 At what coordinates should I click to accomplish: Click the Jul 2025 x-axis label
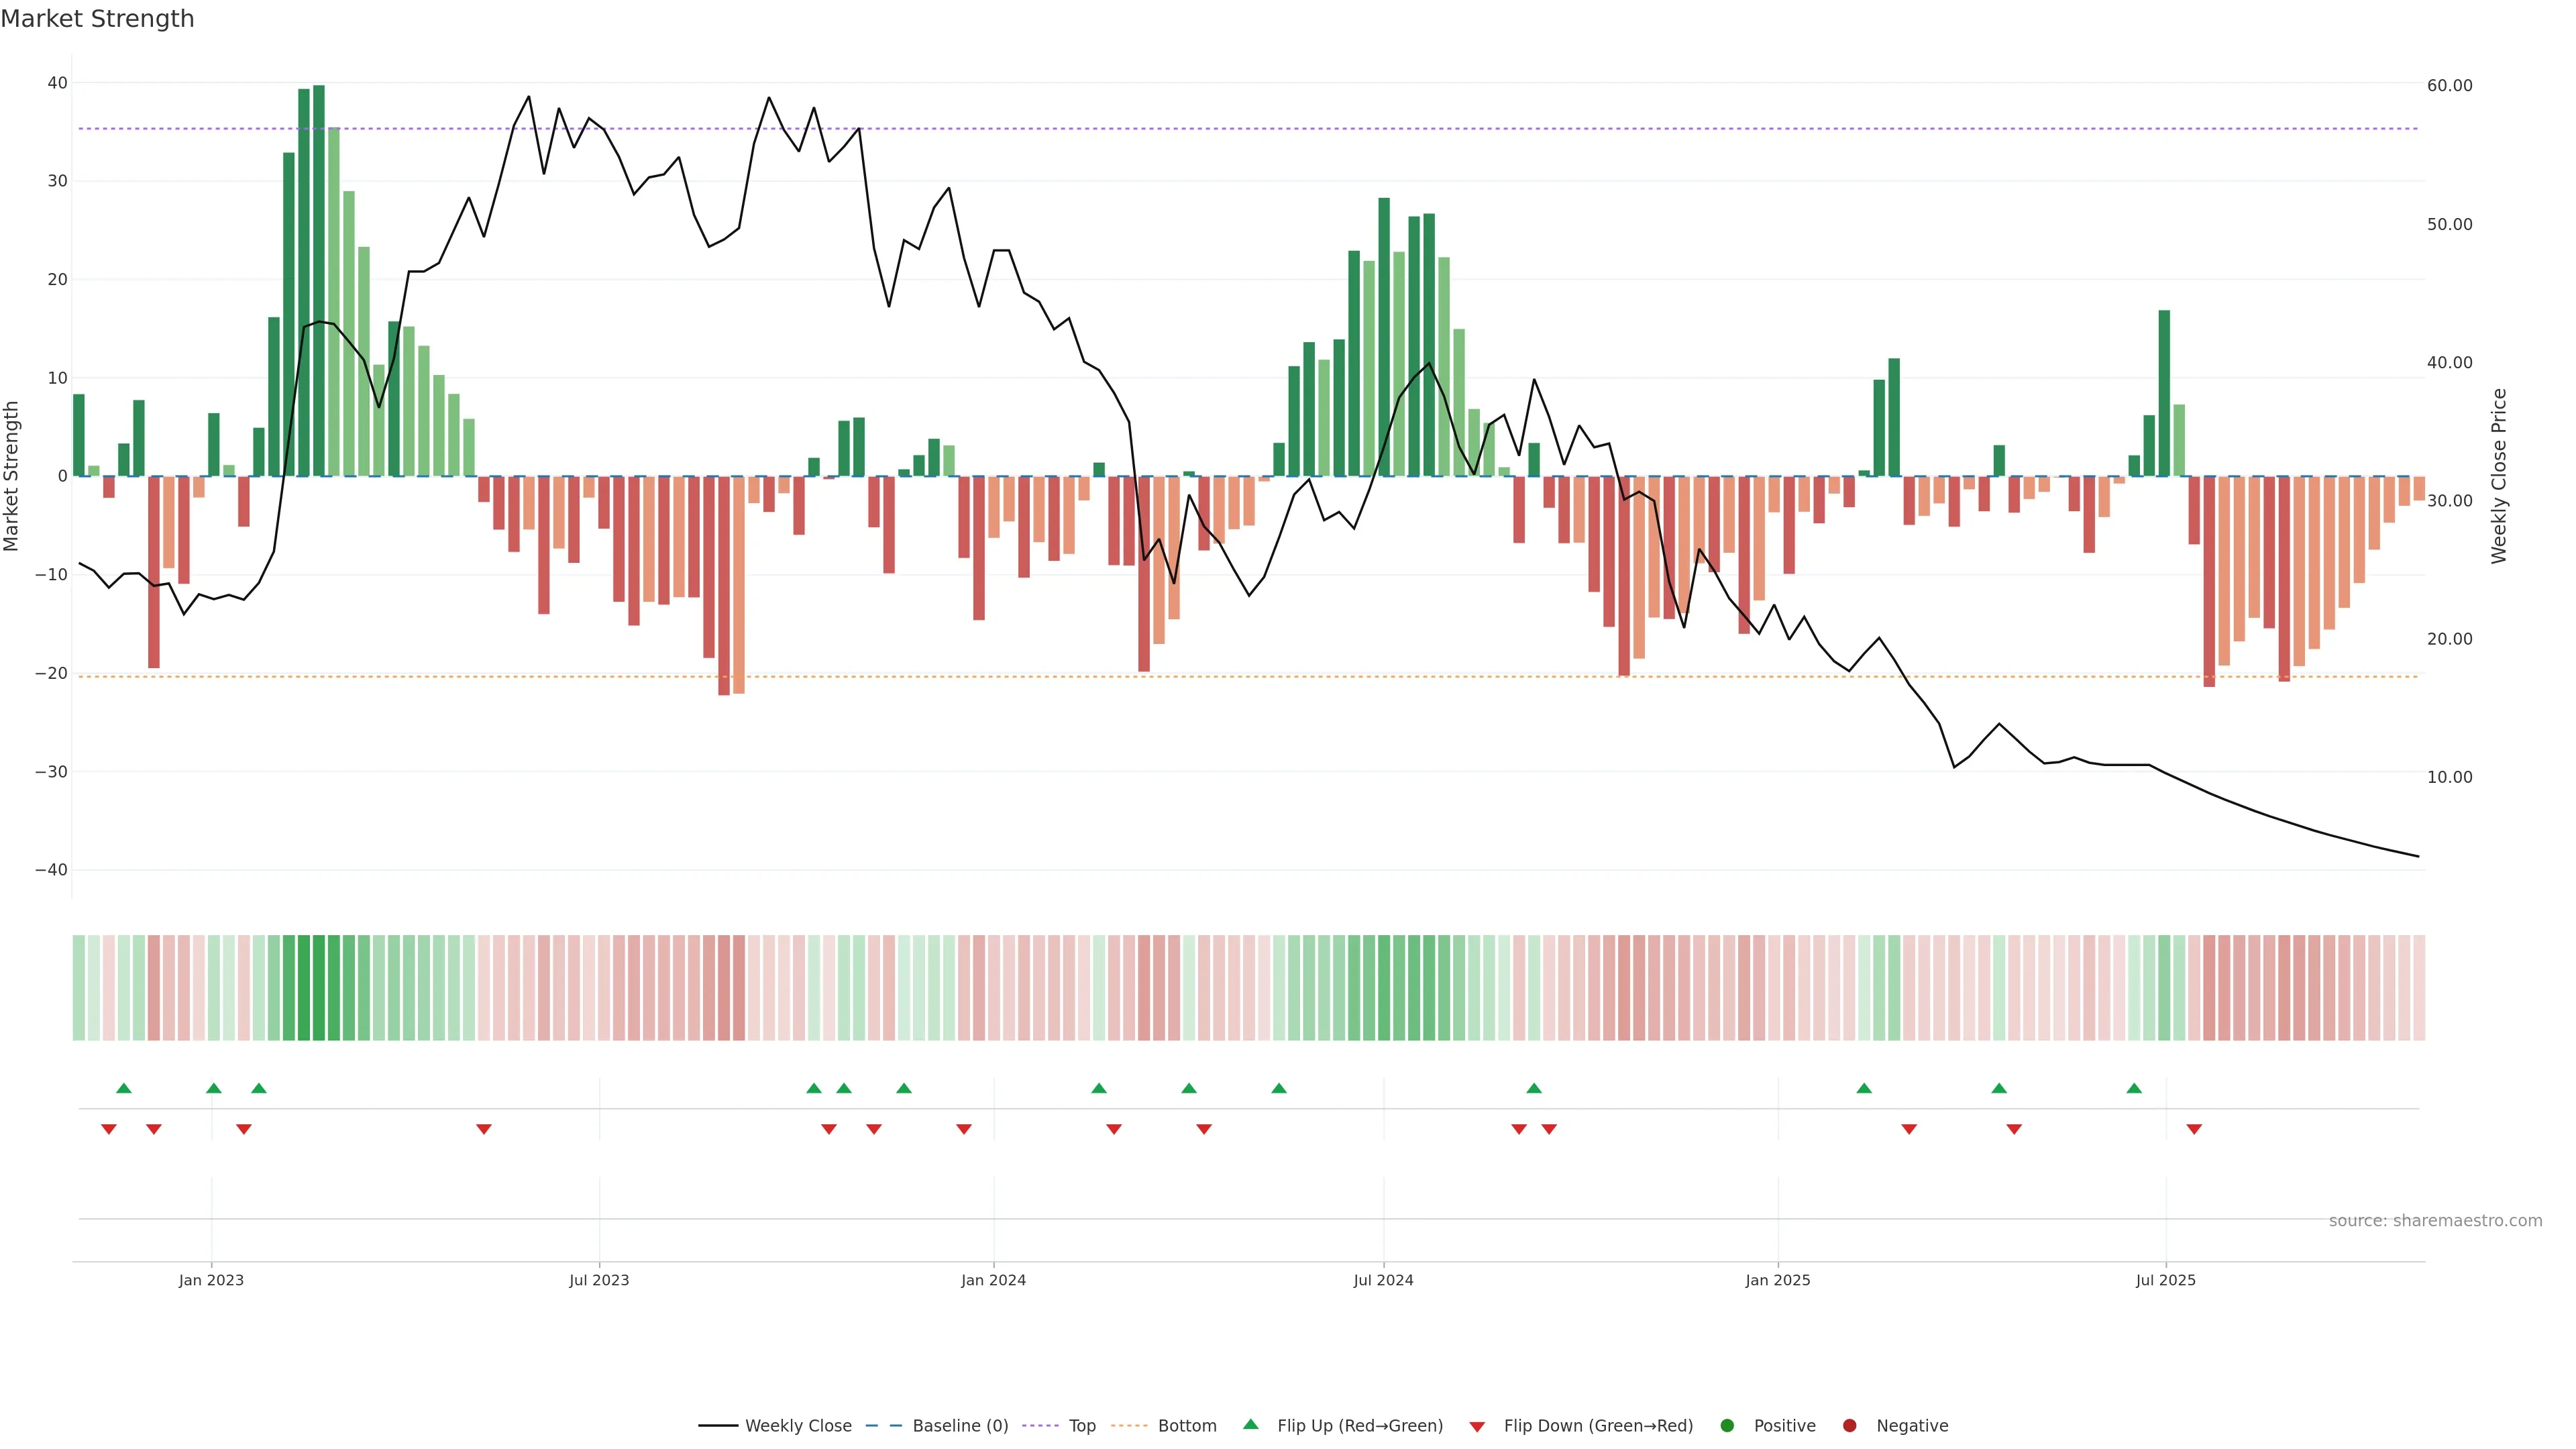pos(2165,1280)
